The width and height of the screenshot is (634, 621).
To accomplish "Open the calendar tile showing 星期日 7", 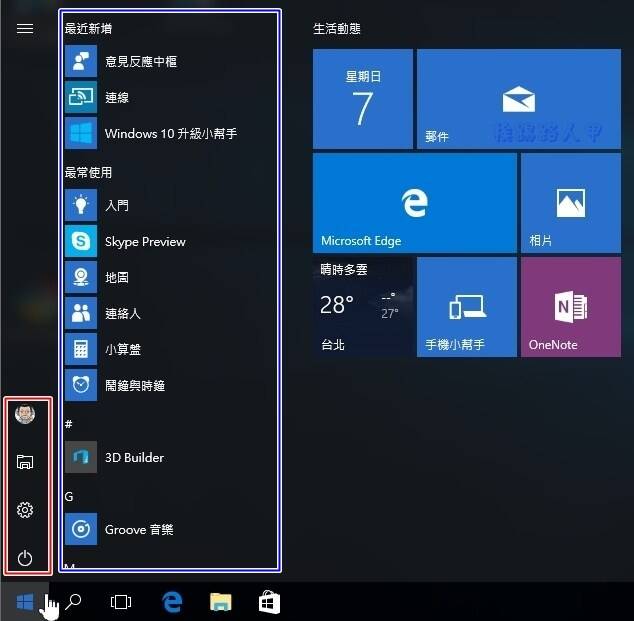I will tap(363, 99).
